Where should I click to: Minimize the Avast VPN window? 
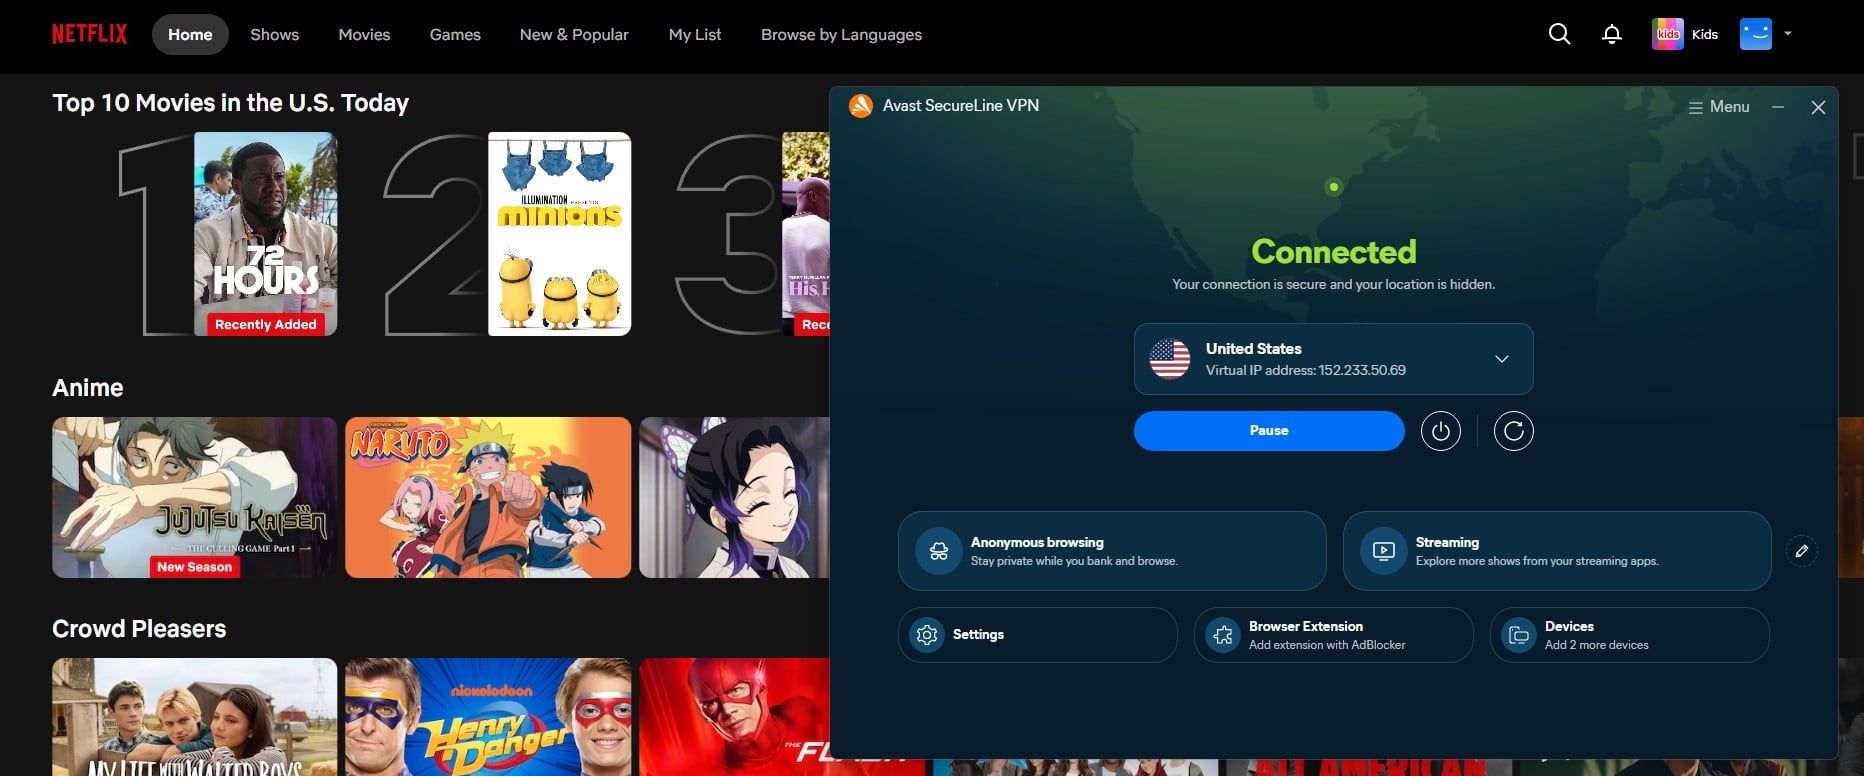(x=1778, y=107)
